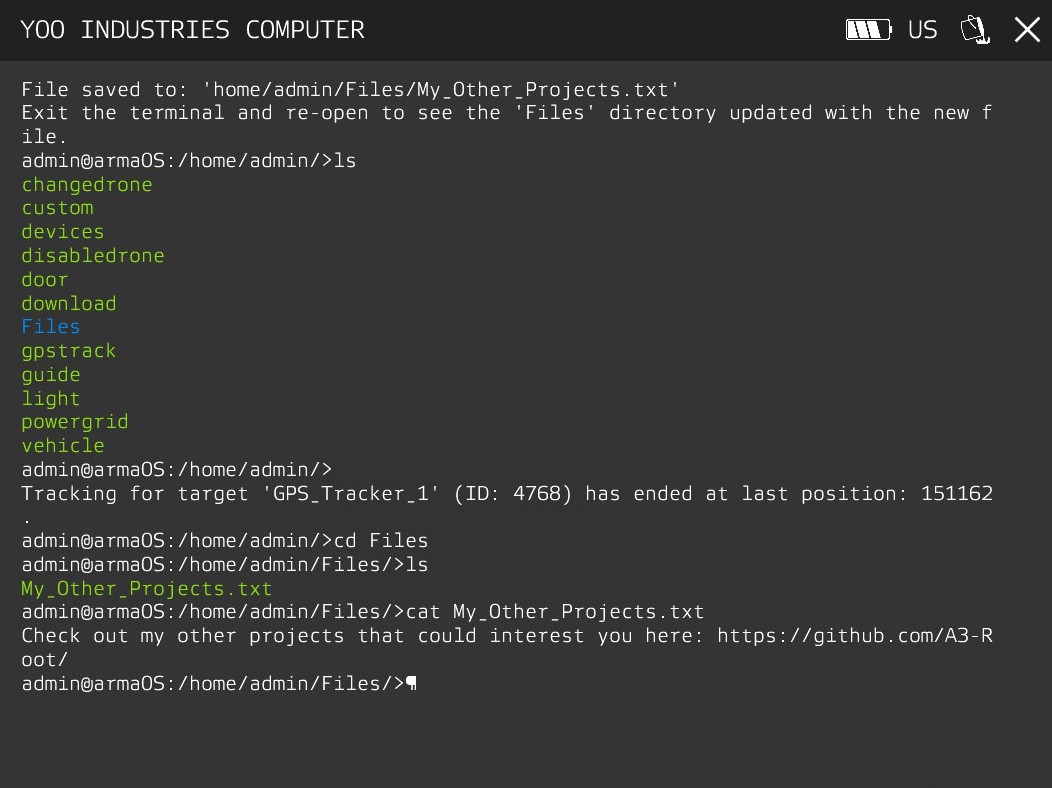This screenshot has width=1052, height=788.
Task: Click the guide command entry
Action: click(x=51, y=375)
